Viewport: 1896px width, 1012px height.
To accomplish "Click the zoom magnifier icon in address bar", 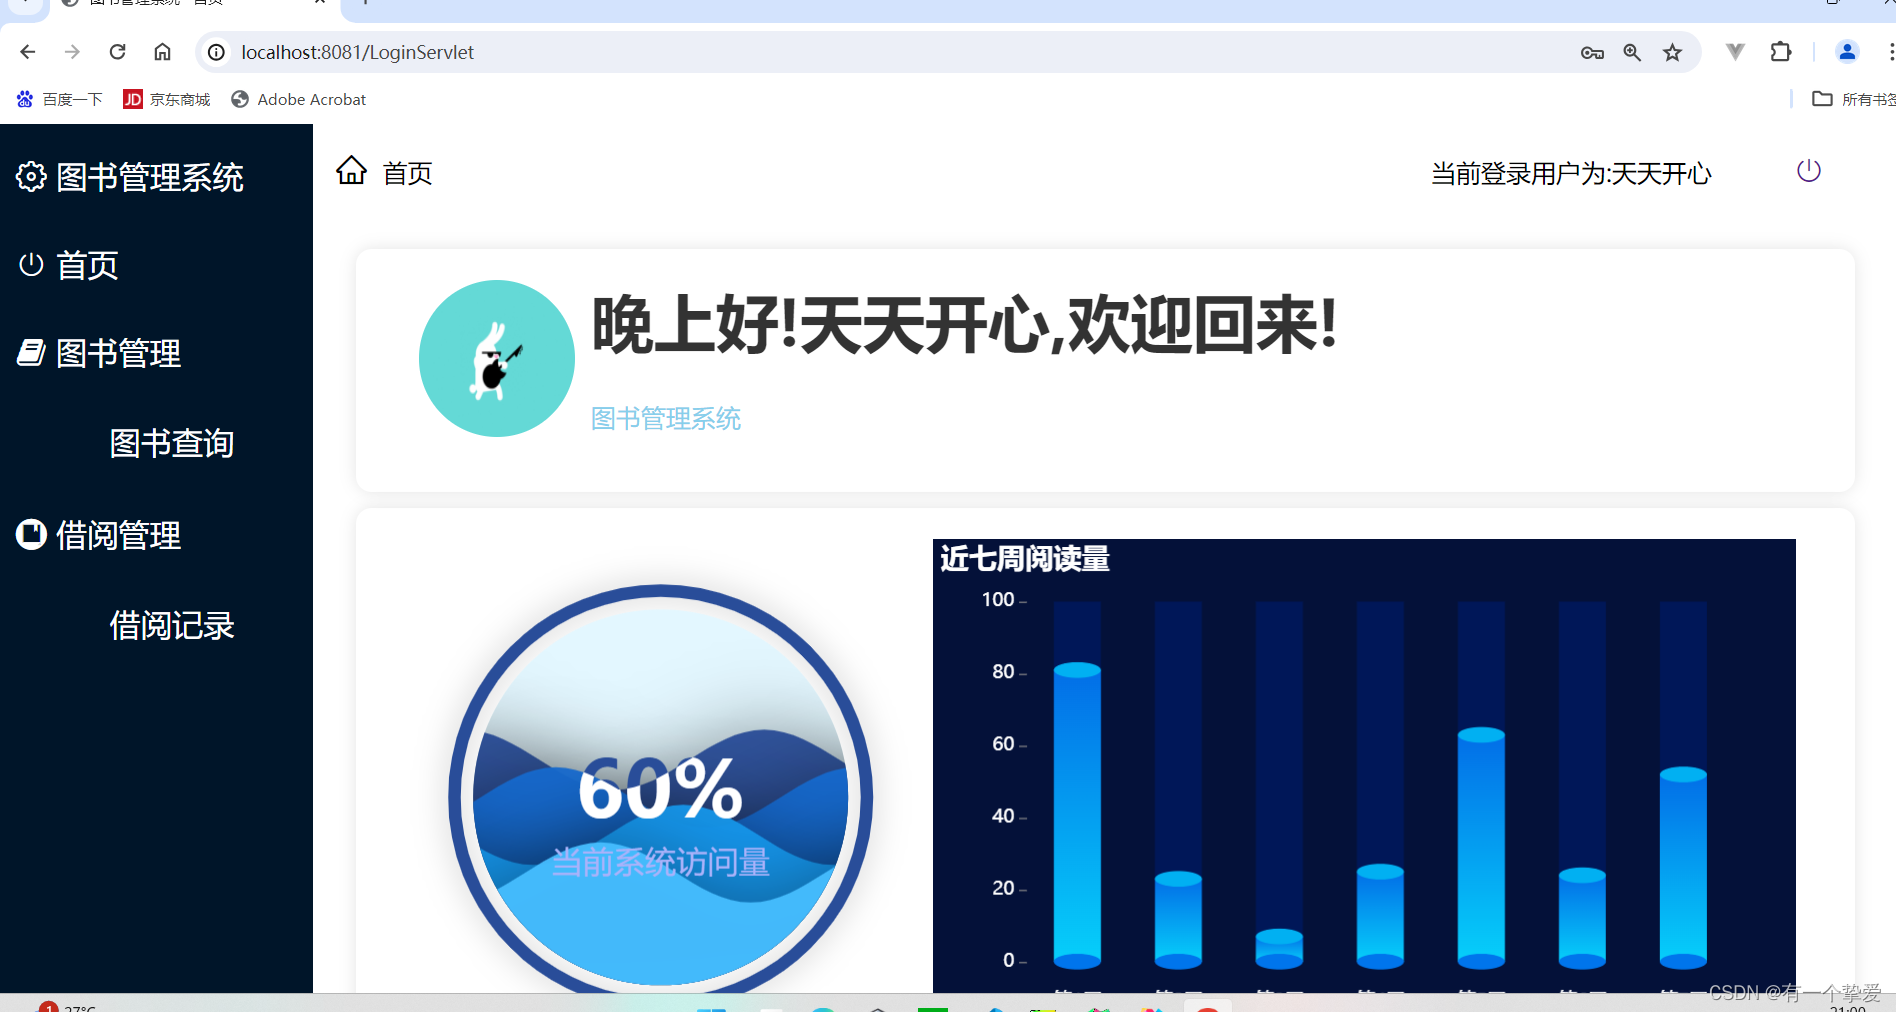I will coord(1632,51).
